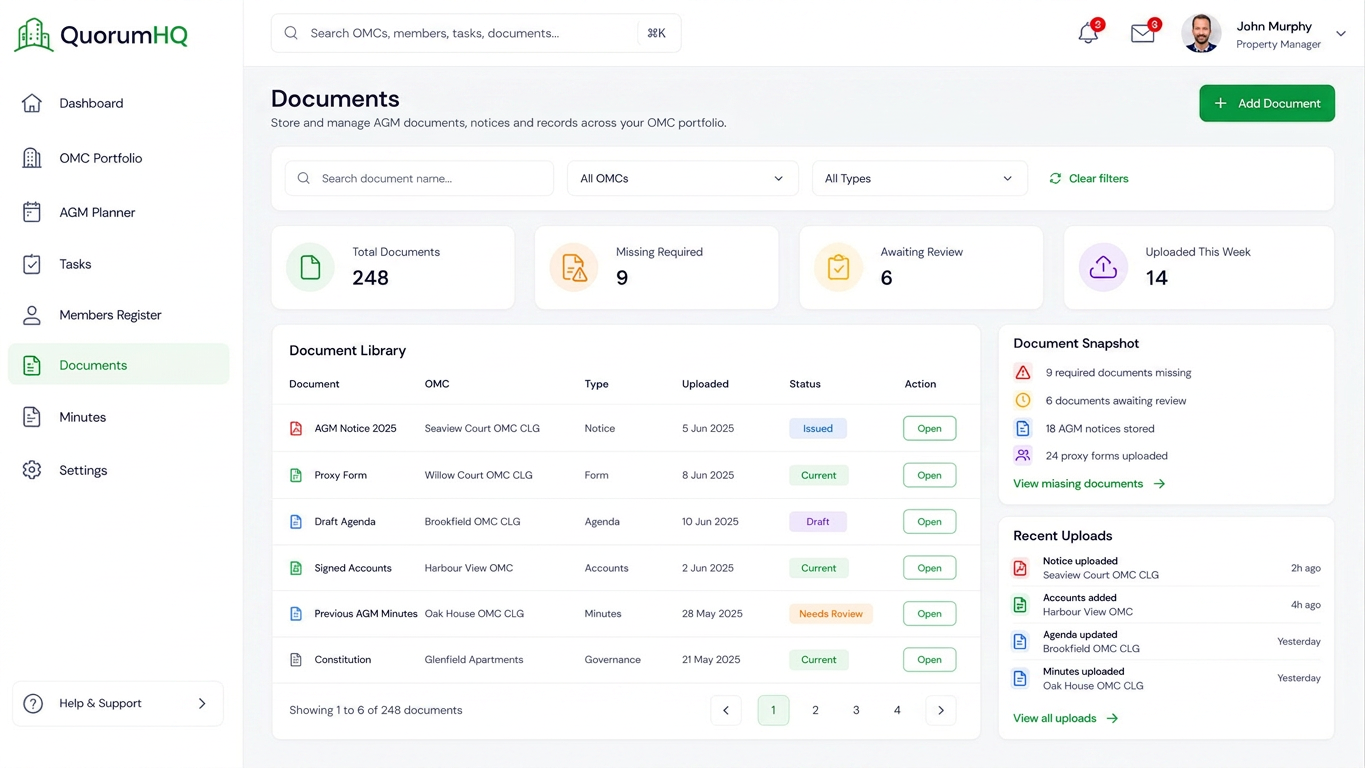Go to OMC Portfolio in sidebar
1365x768 pixels.
(118, 158)
